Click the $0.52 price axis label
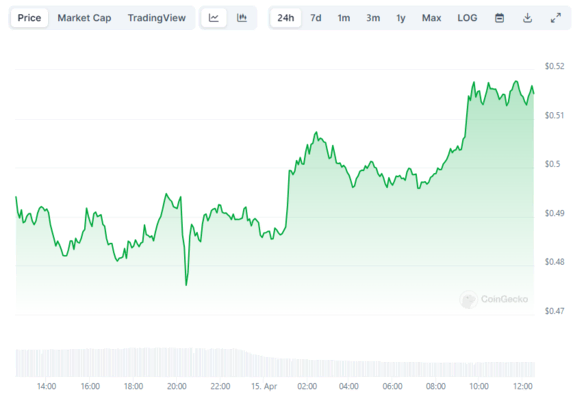 click(x=554, y=66)
